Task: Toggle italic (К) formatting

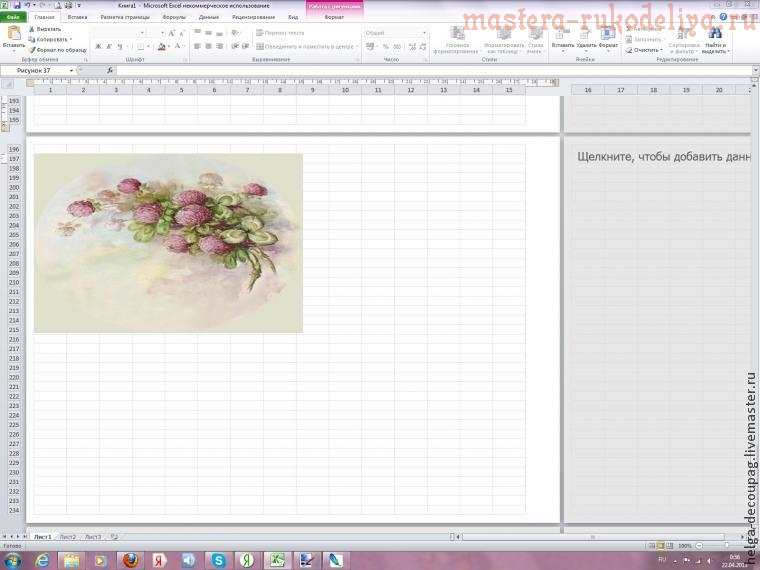Action: 109,47
